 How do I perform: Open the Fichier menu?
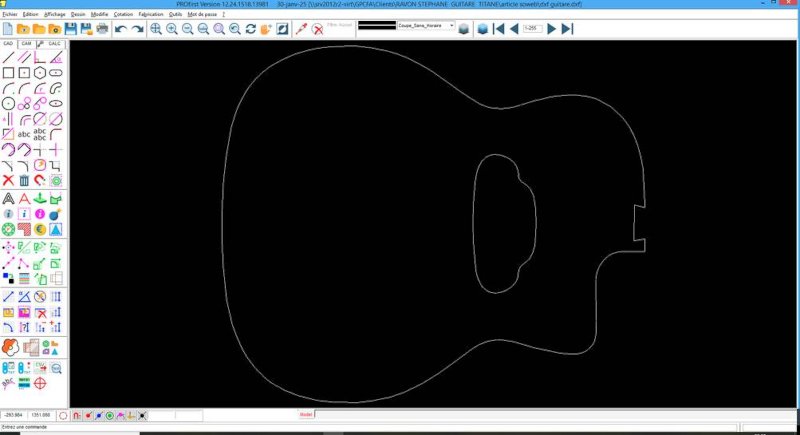pos(10,14)
